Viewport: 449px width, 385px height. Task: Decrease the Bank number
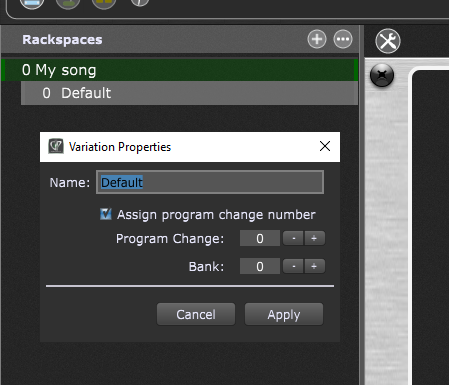293,266
